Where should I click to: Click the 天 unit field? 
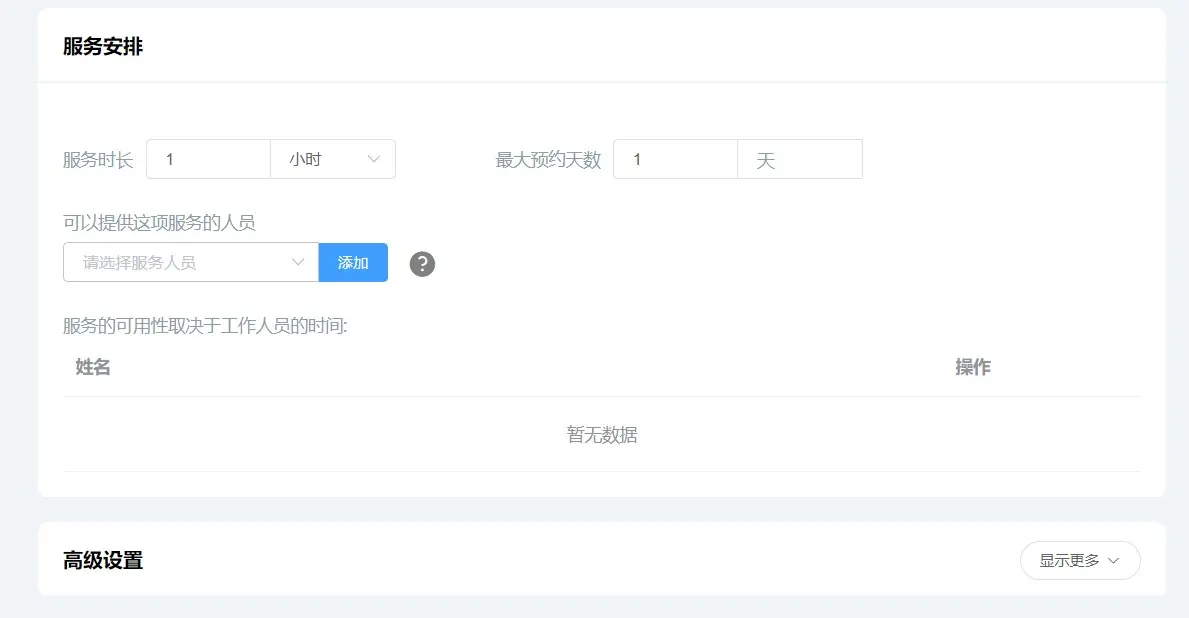799,160
